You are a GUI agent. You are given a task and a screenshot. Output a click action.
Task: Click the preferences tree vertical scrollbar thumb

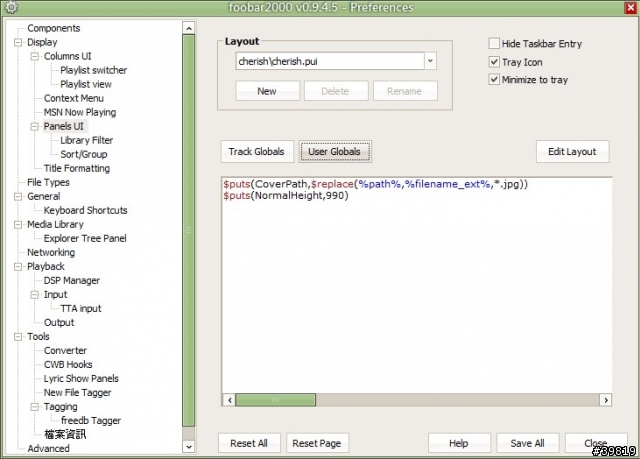[189, 231]
